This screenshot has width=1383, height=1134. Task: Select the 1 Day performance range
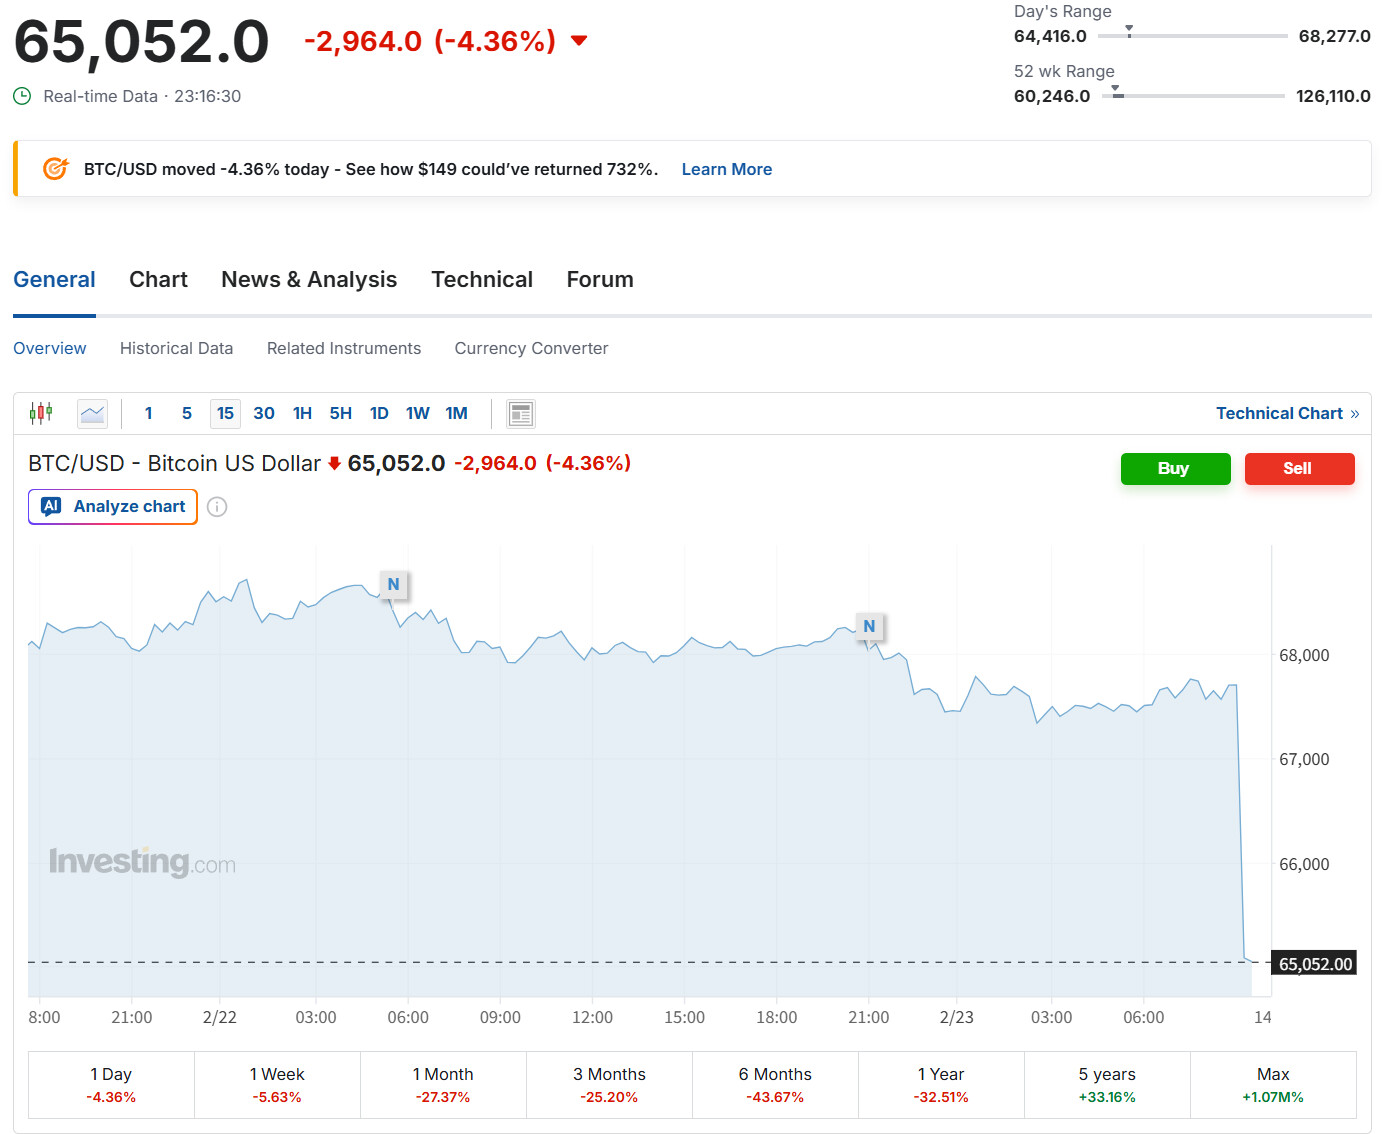111,1085
